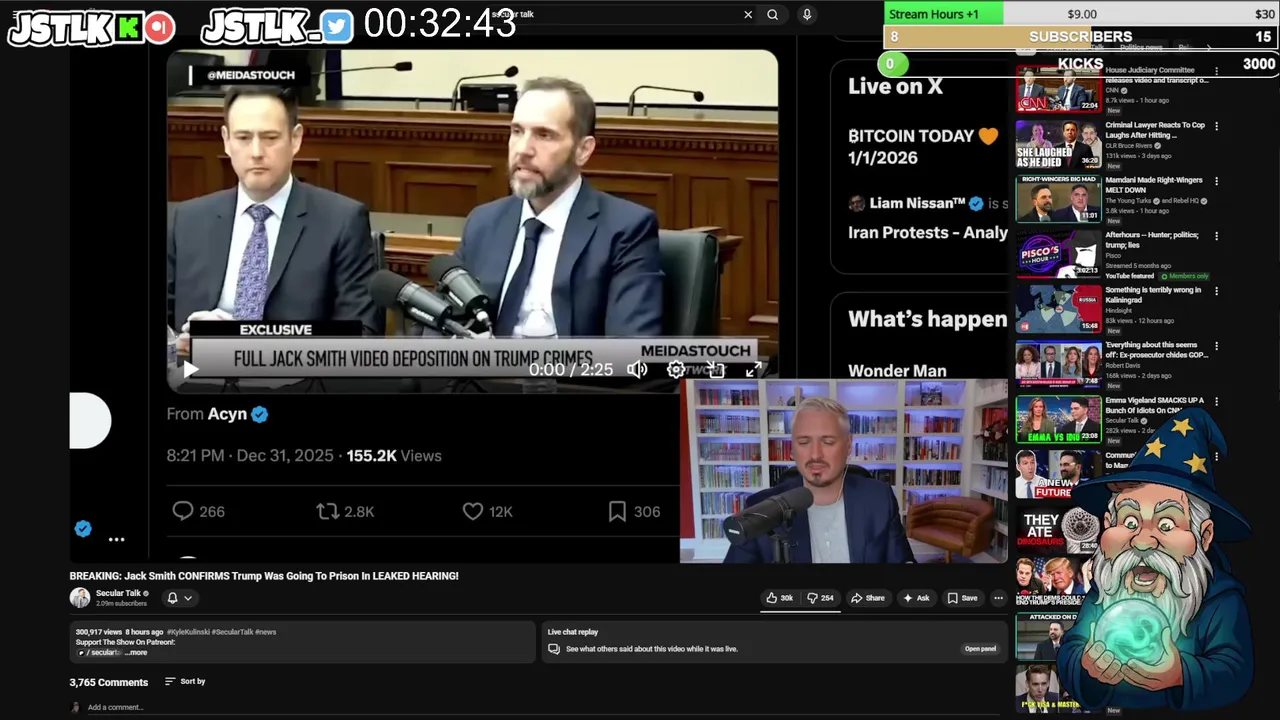Viewport: 1280px width, 720px height.
Task: Open 'Everything about this seems off' thumbnail
Action: tap(1058, 363)
